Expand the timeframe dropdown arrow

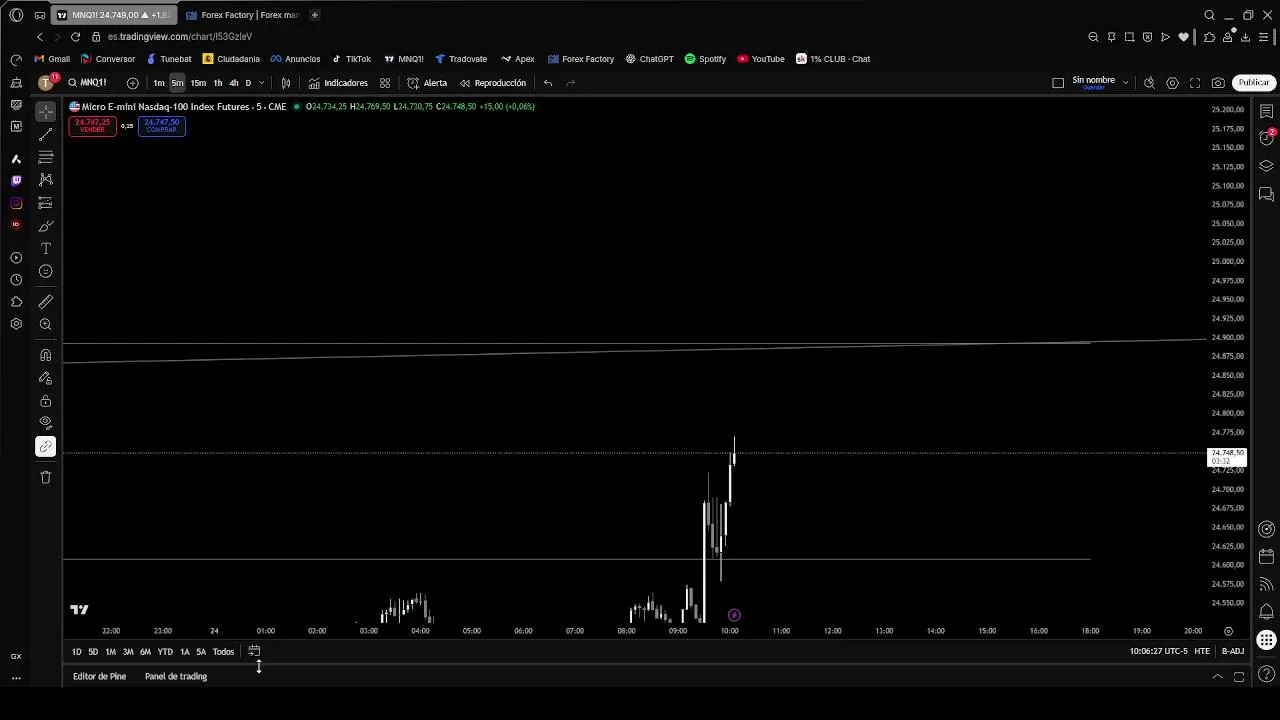pyautogui.click(x=262, y=83)
